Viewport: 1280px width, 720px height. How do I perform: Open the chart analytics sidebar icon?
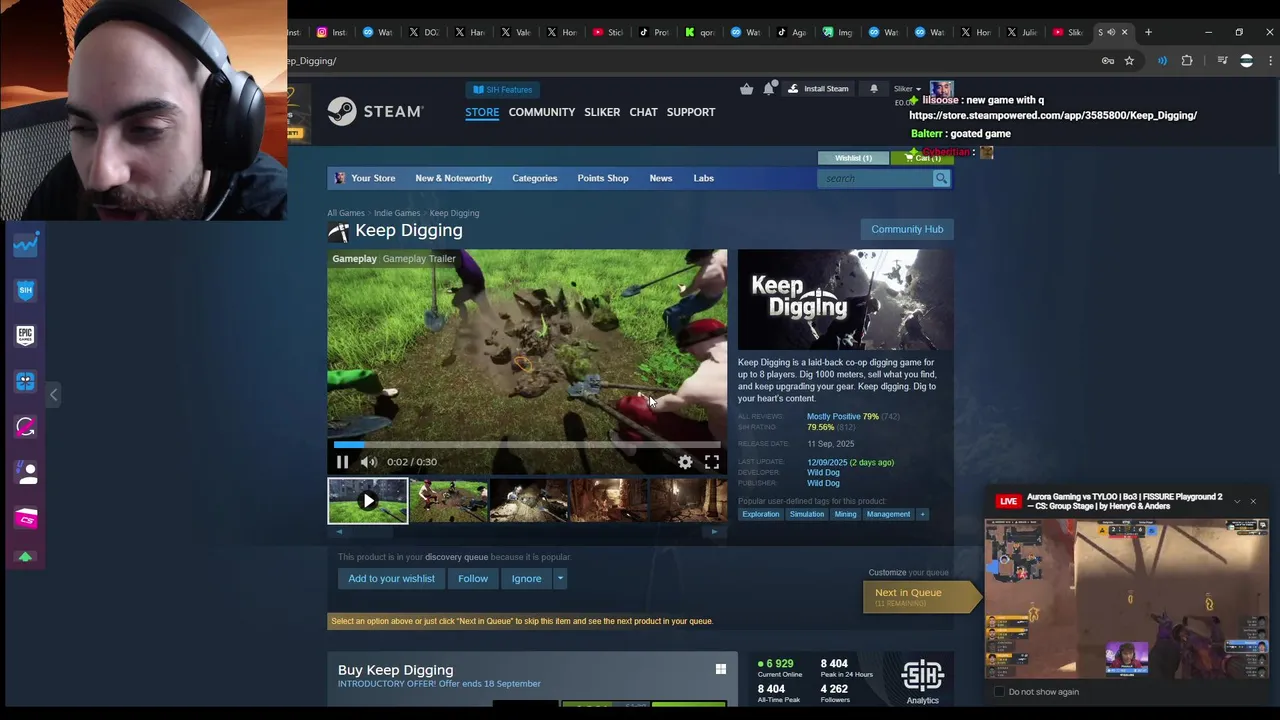[x=26, y=243]
